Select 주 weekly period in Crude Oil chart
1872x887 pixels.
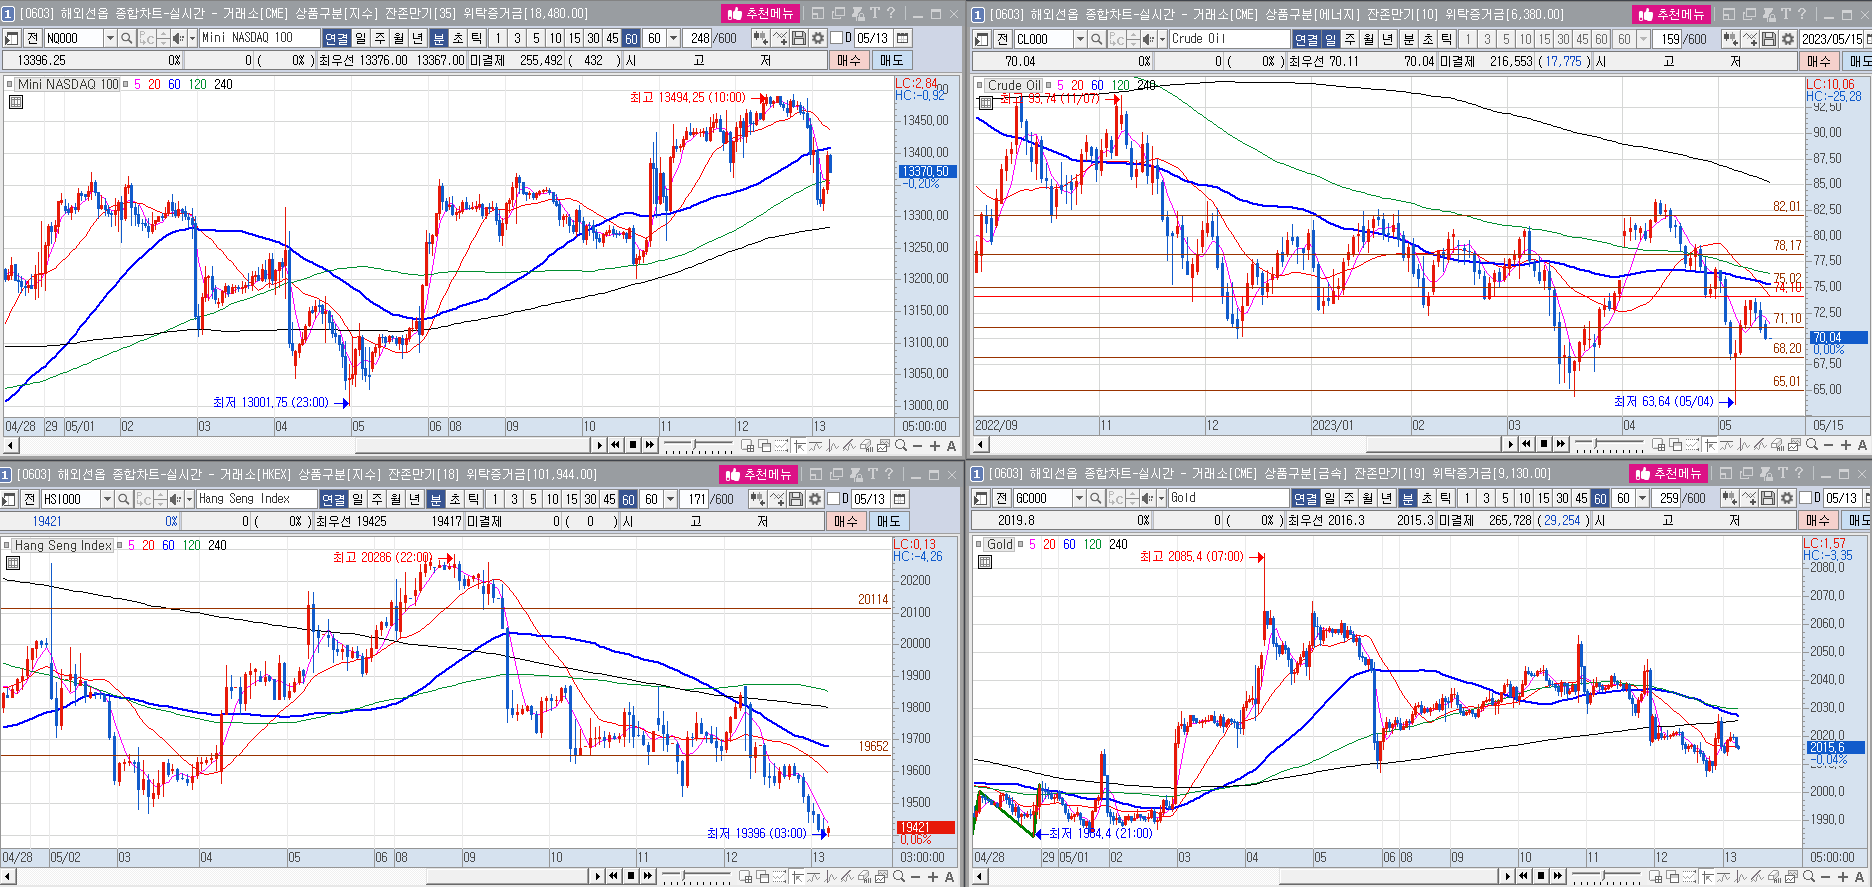coord(1350,38)
